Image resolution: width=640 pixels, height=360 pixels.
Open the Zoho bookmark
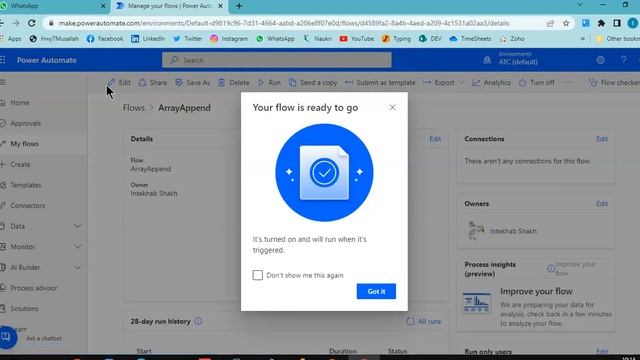[x=512, y=39]
